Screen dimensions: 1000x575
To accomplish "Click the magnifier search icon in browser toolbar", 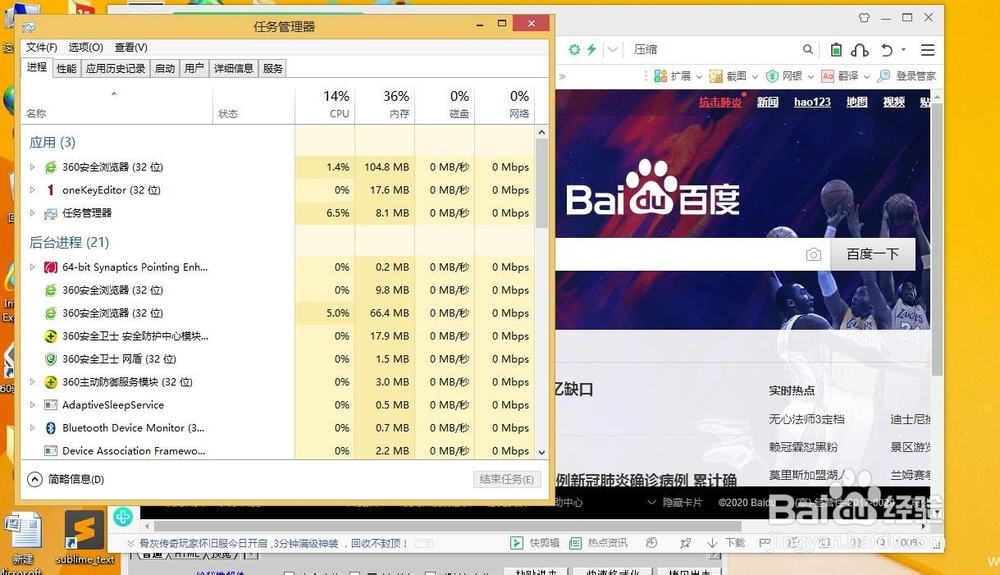I will (x=808, y=50).
